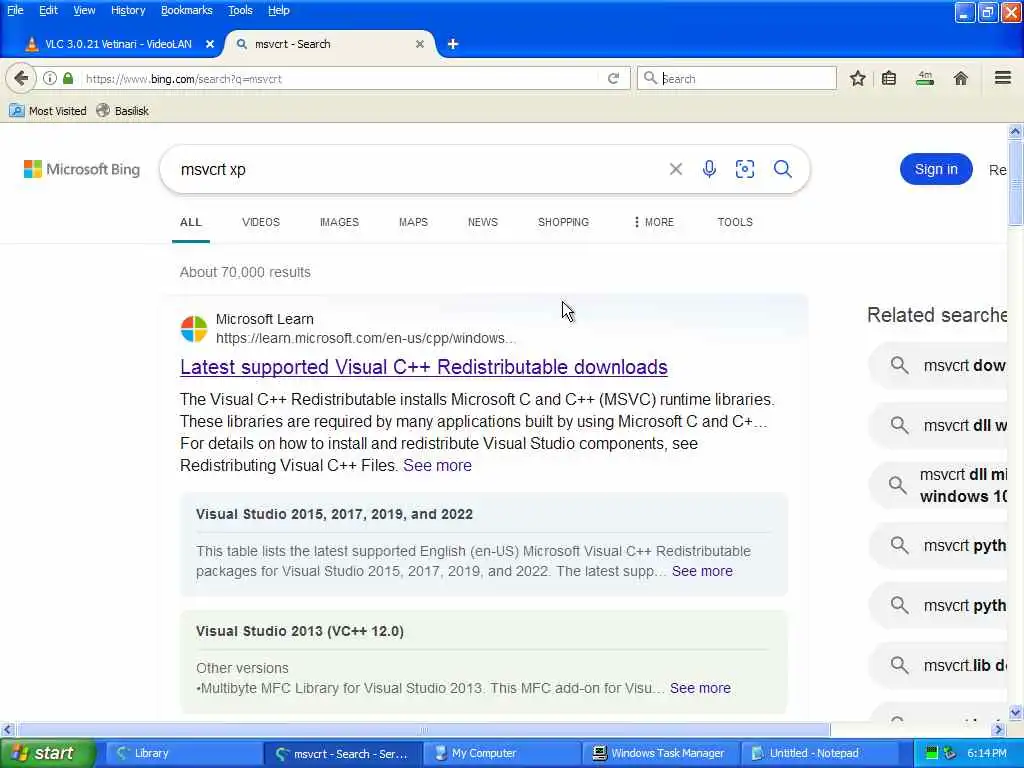The image size is (1024, 768).
Task: Select the NEWS search tab
Action: (483, 222)
